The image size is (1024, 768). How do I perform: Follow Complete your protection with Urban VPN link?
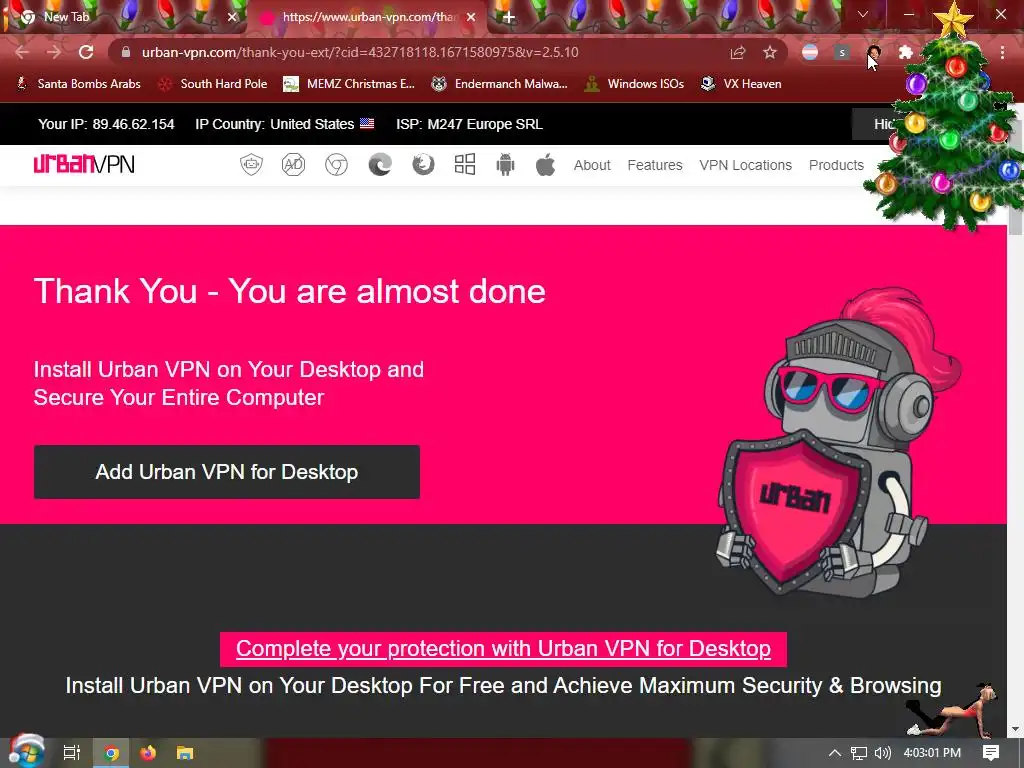503,648
